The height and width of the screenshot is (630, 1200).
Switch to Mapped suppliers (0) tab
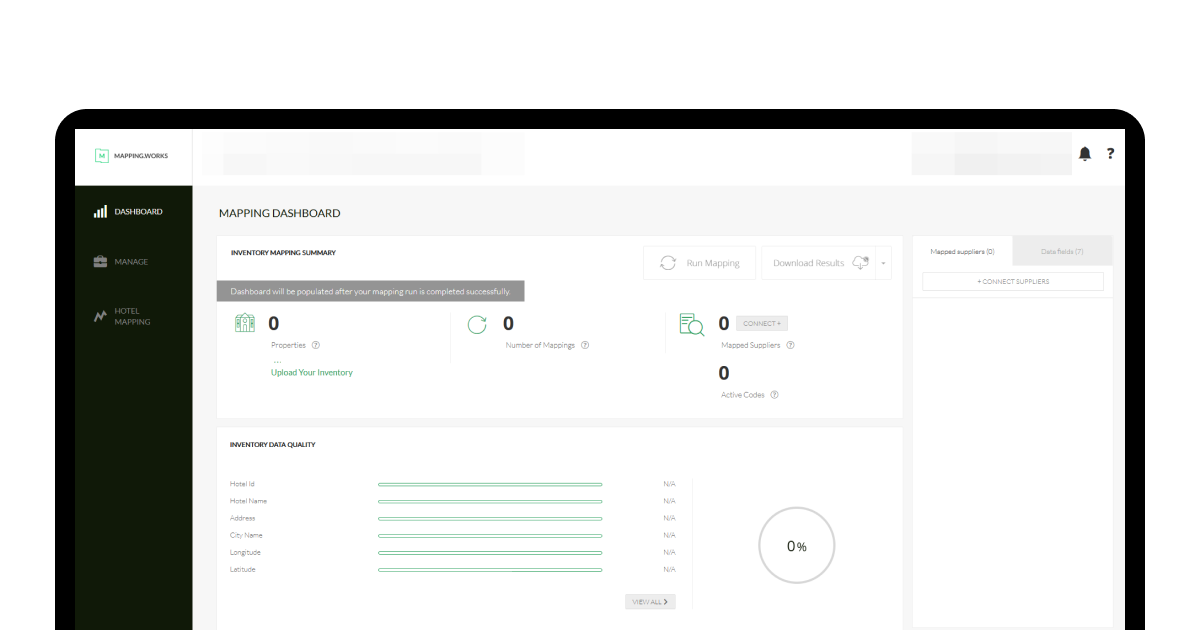[962, 252]
